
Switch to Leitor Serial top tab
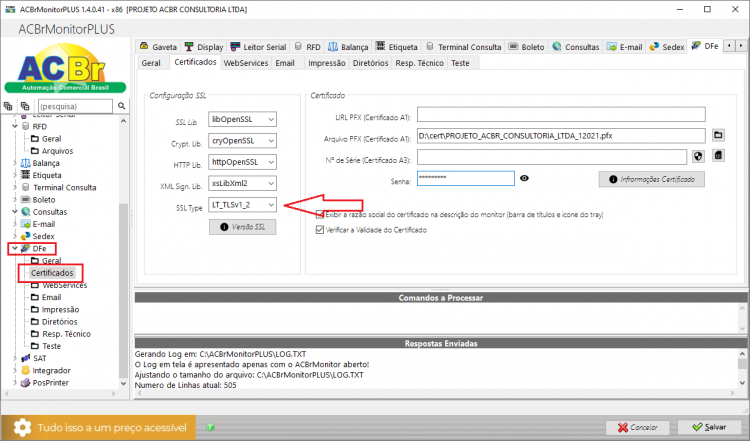(x=258, y=47)
